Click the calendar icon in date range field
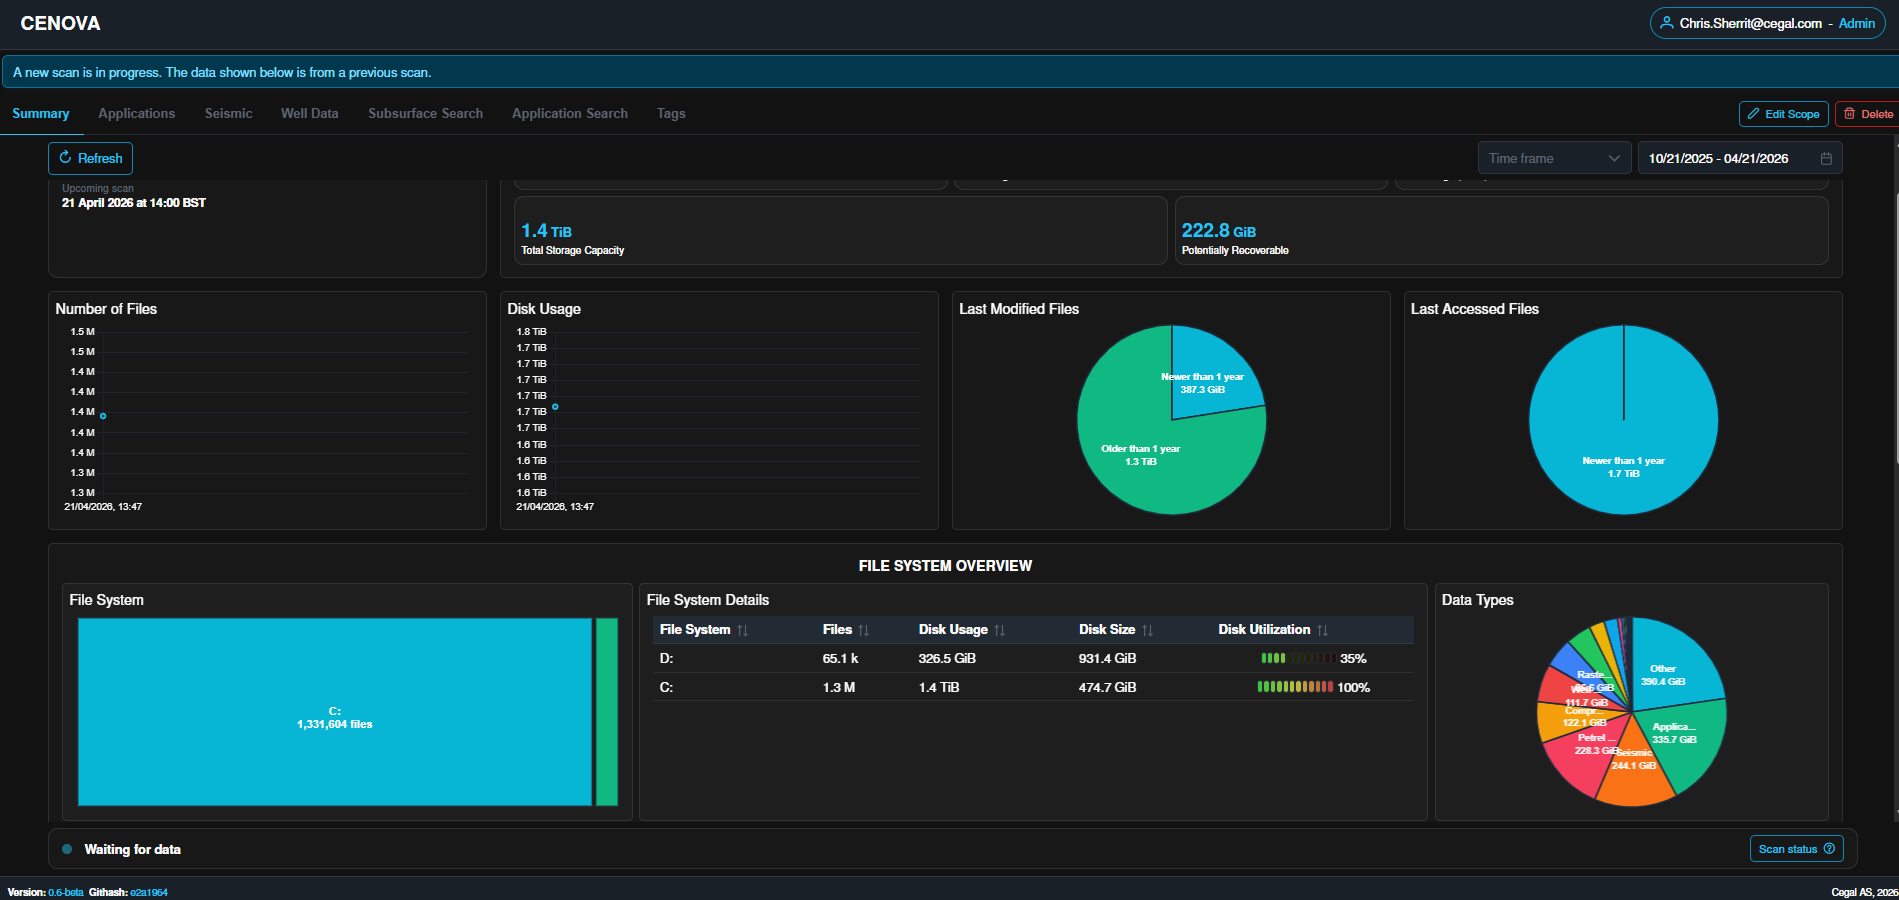 click(x=1826, y=158)
